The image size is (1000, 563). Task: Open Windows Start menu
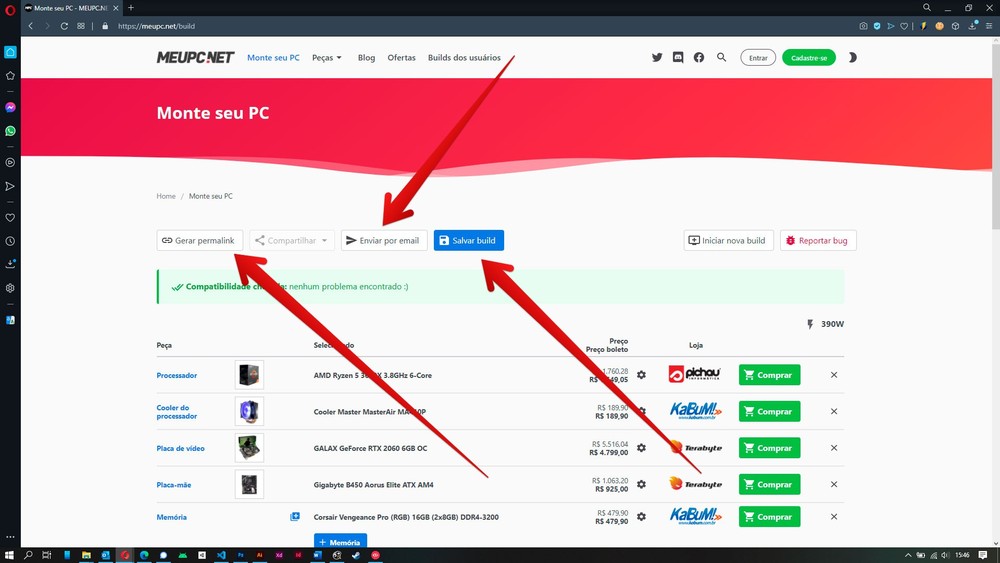point(9,555)
